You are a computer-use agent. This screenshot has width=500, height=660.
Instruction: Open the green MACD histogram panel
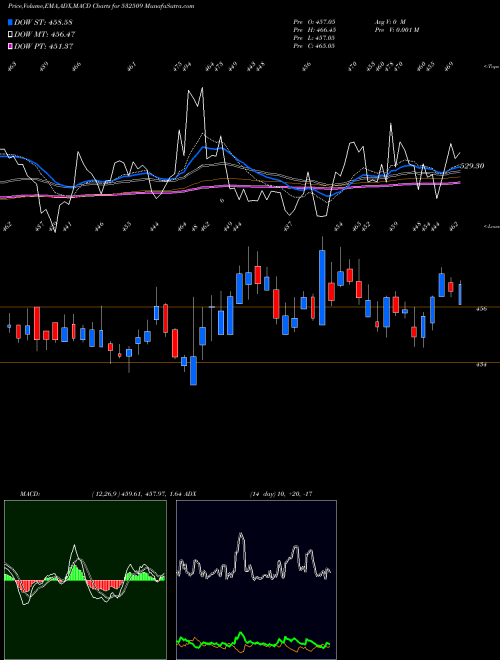85,580
